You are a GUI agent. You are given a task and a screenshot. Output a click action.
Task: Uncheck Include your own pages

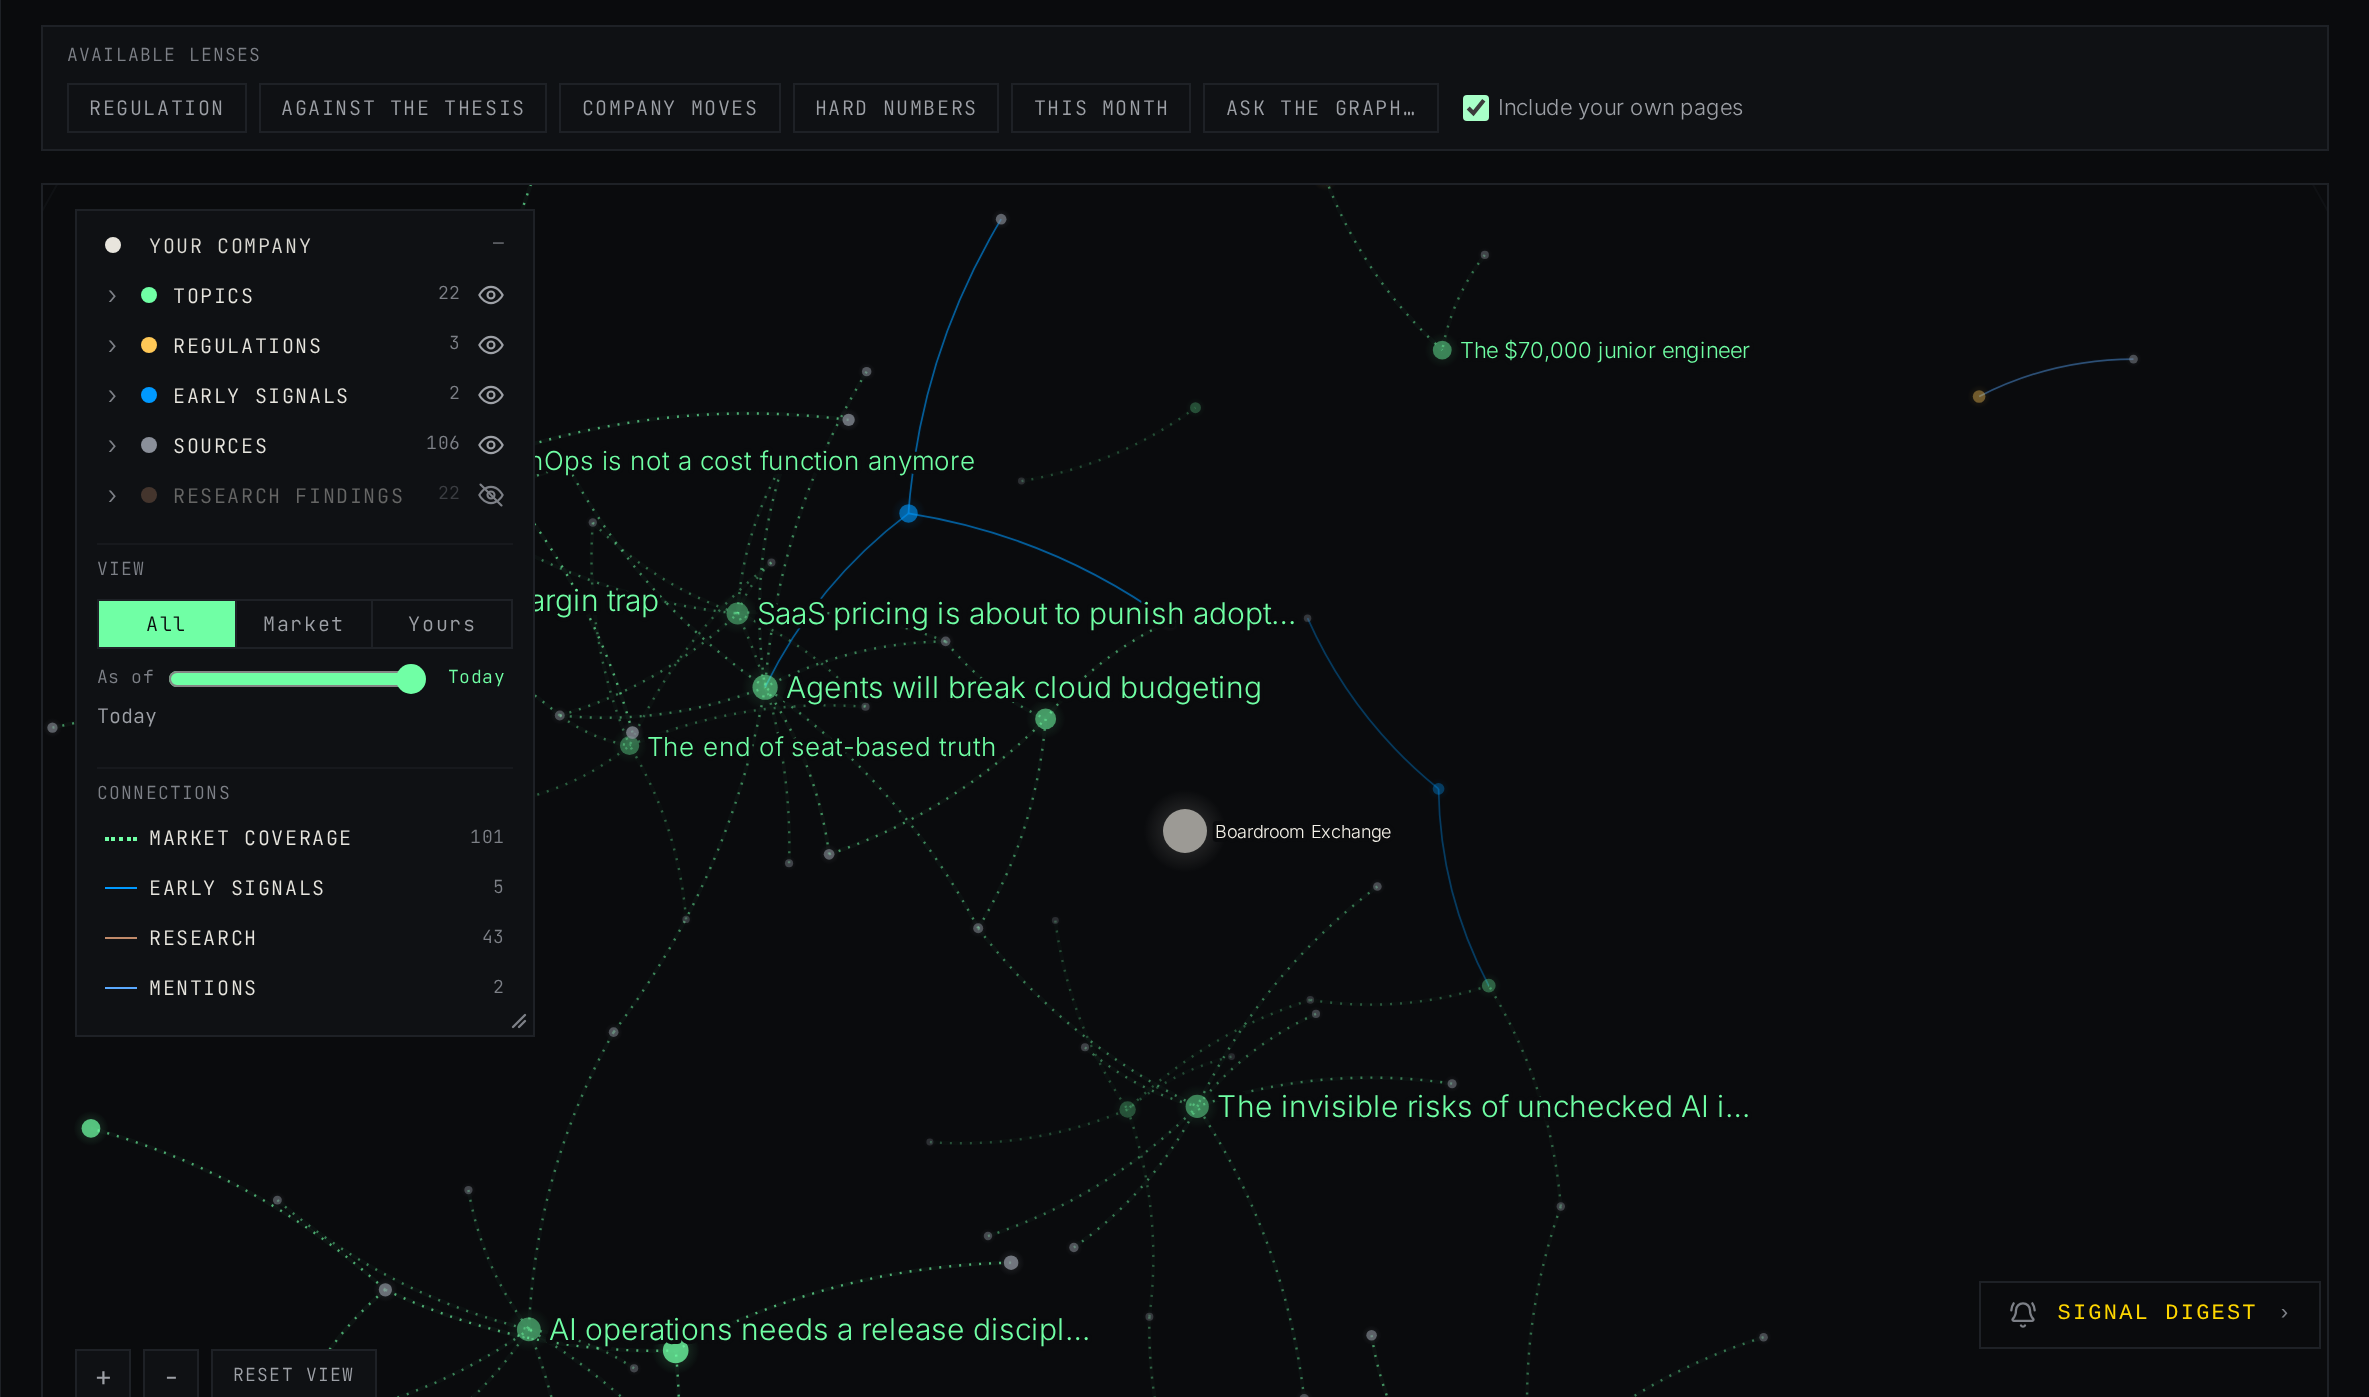click(x=1475, y=108)
